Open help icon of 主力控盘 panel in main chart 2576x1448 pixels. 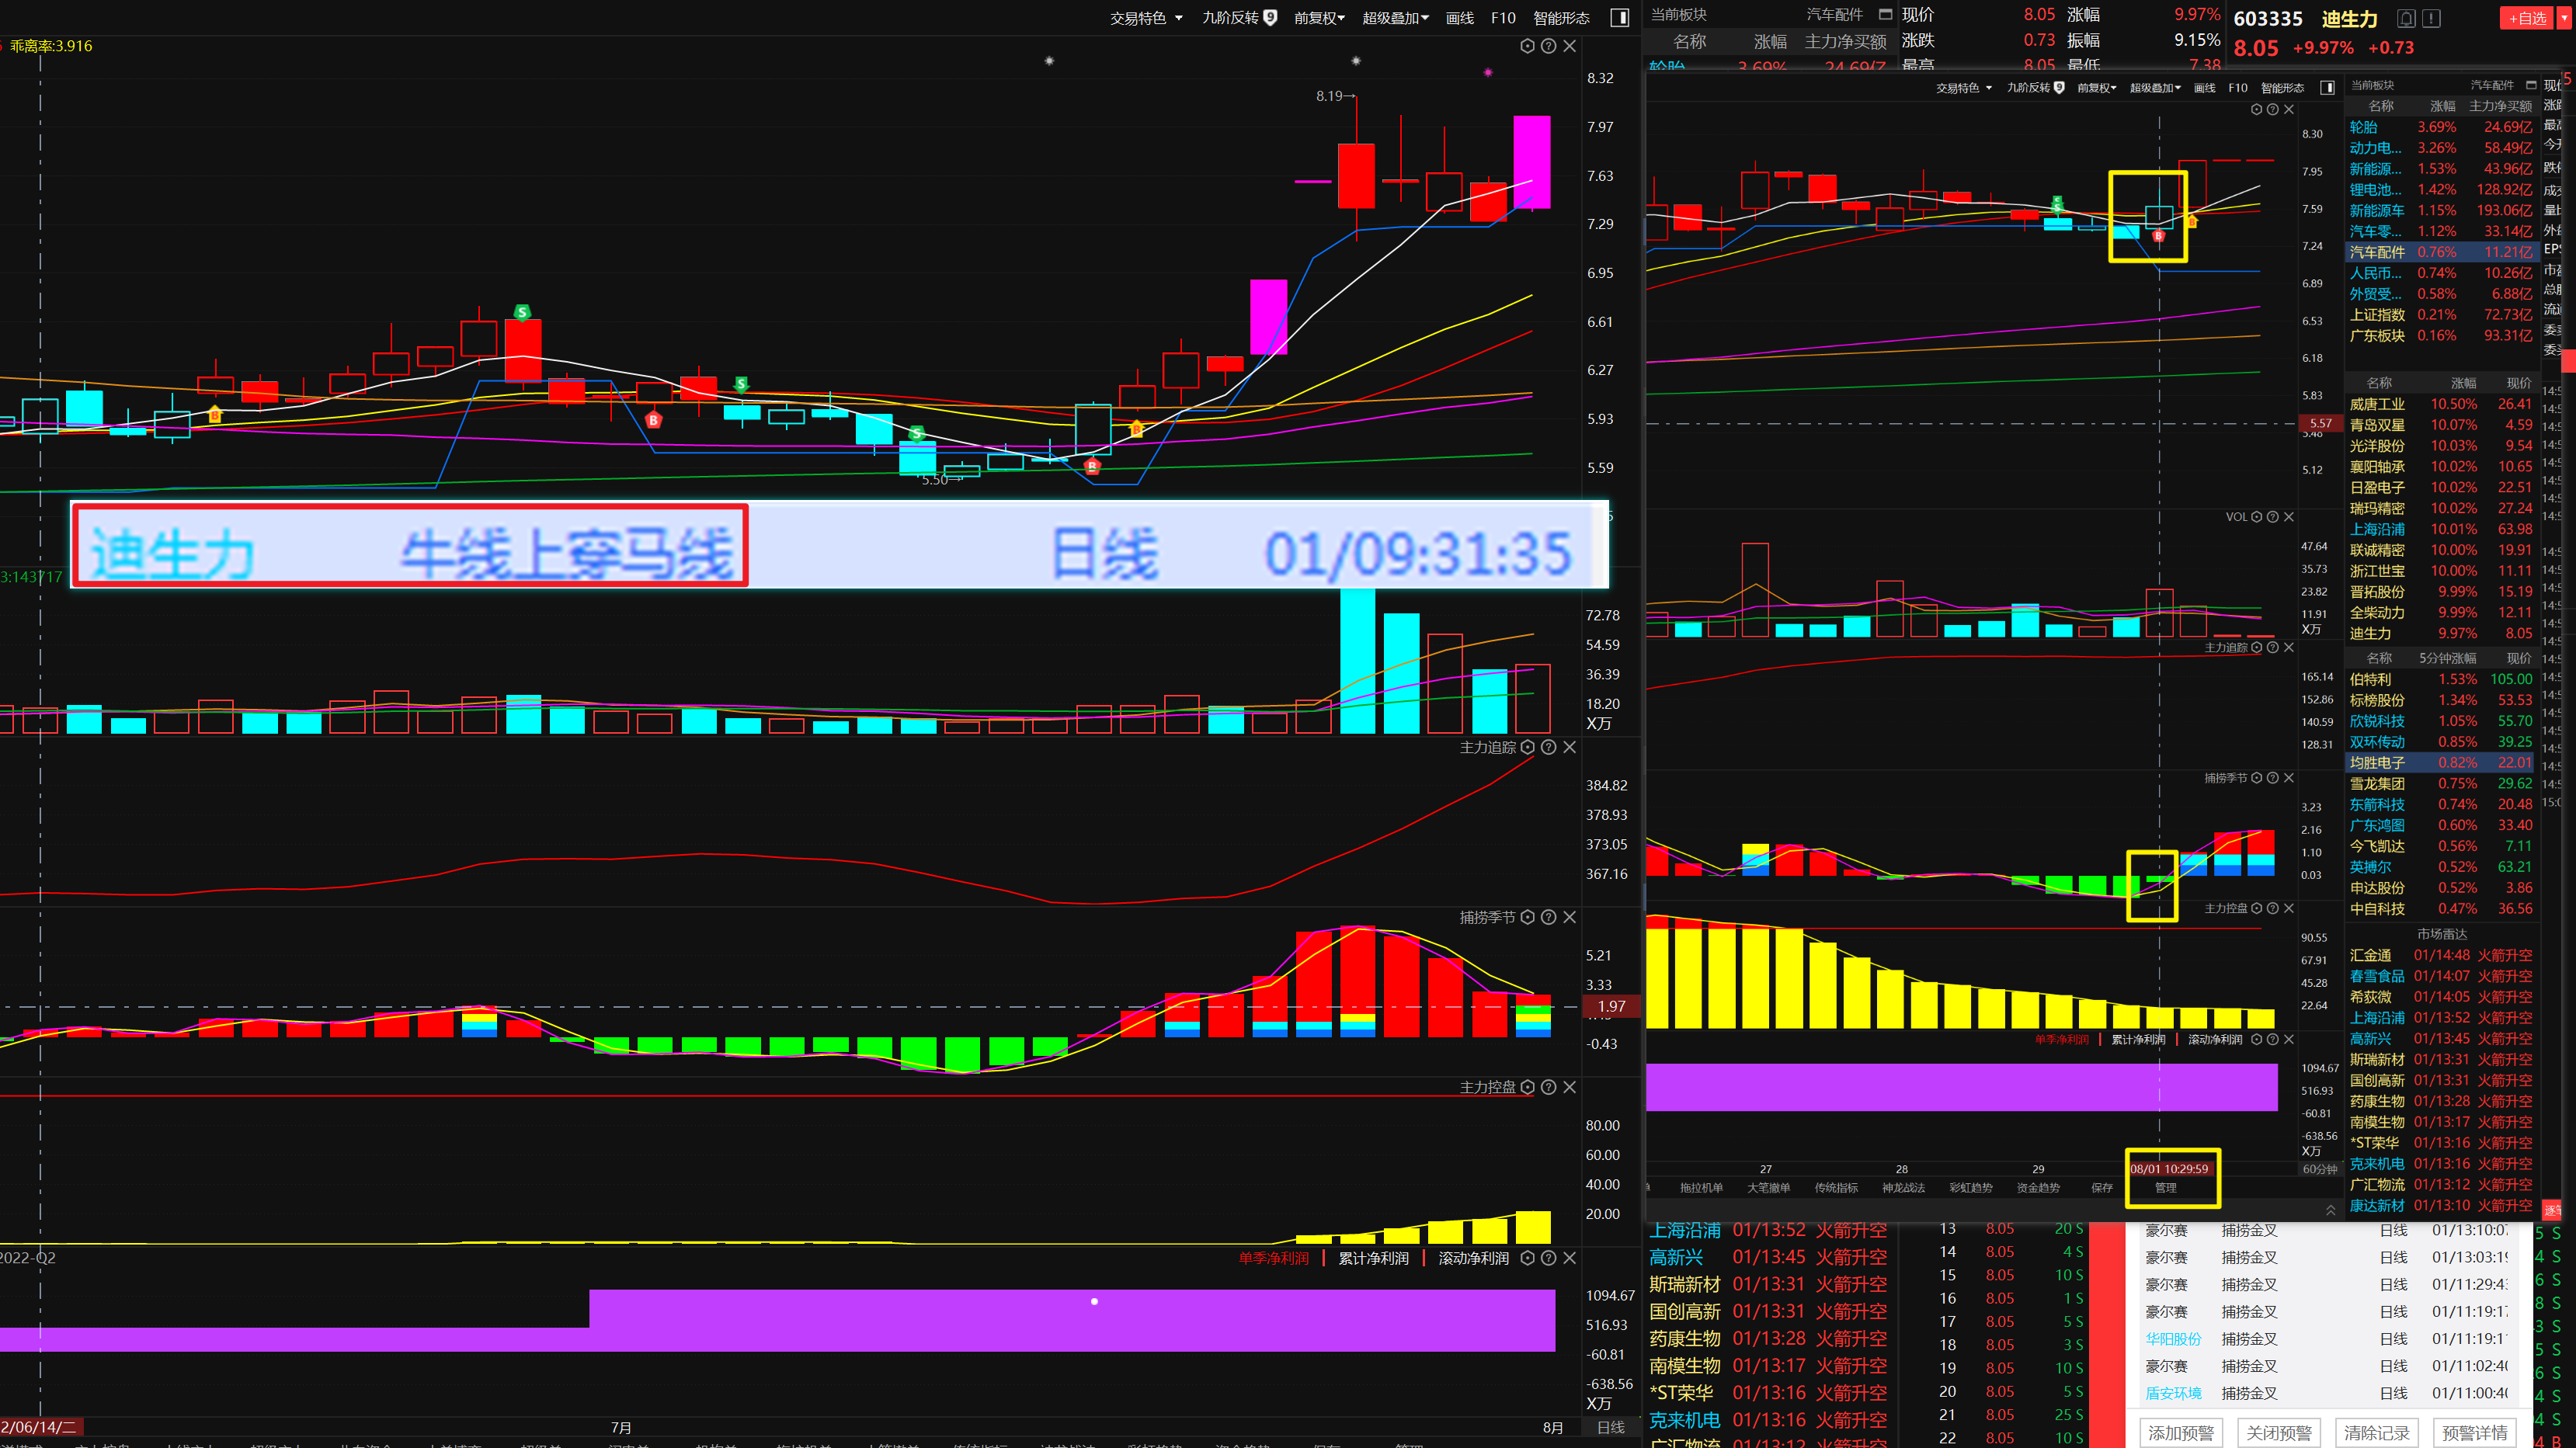1548,1087
